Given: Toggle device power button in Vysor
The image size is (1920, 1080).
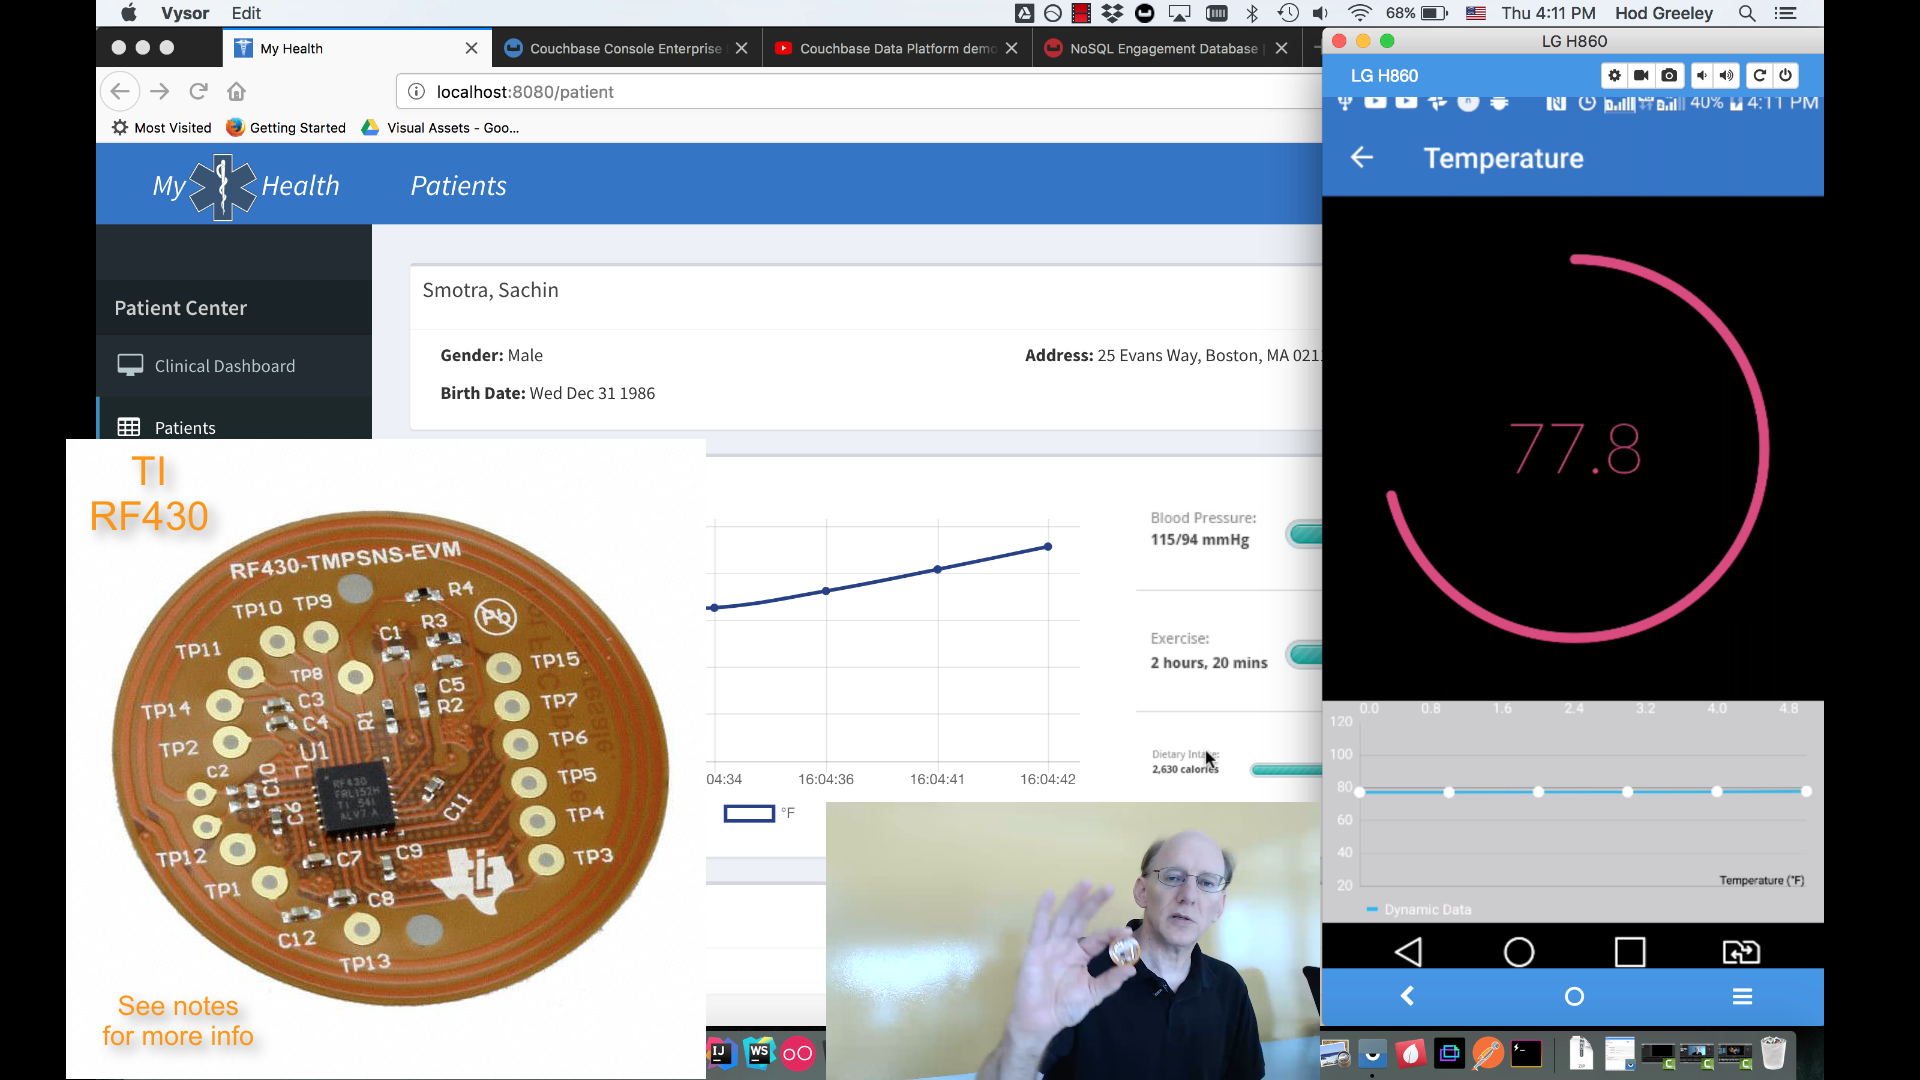Looking at the screenshot, I should coord(1785,75).
